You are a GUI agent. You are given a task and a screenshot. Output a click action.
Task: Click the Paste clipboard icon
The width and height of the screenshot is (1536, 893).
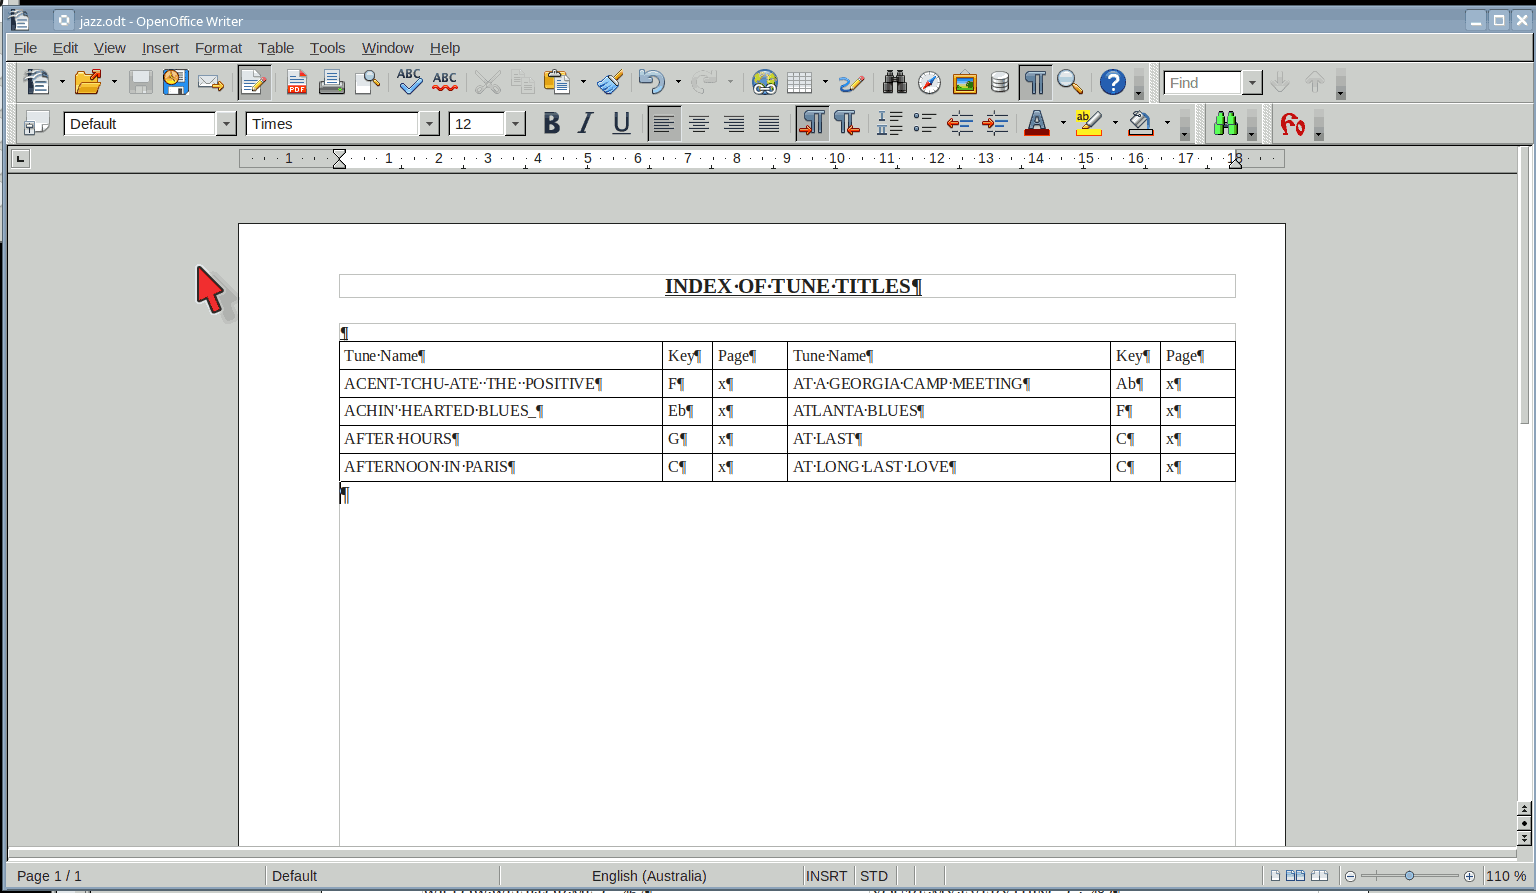pos(557,82)
